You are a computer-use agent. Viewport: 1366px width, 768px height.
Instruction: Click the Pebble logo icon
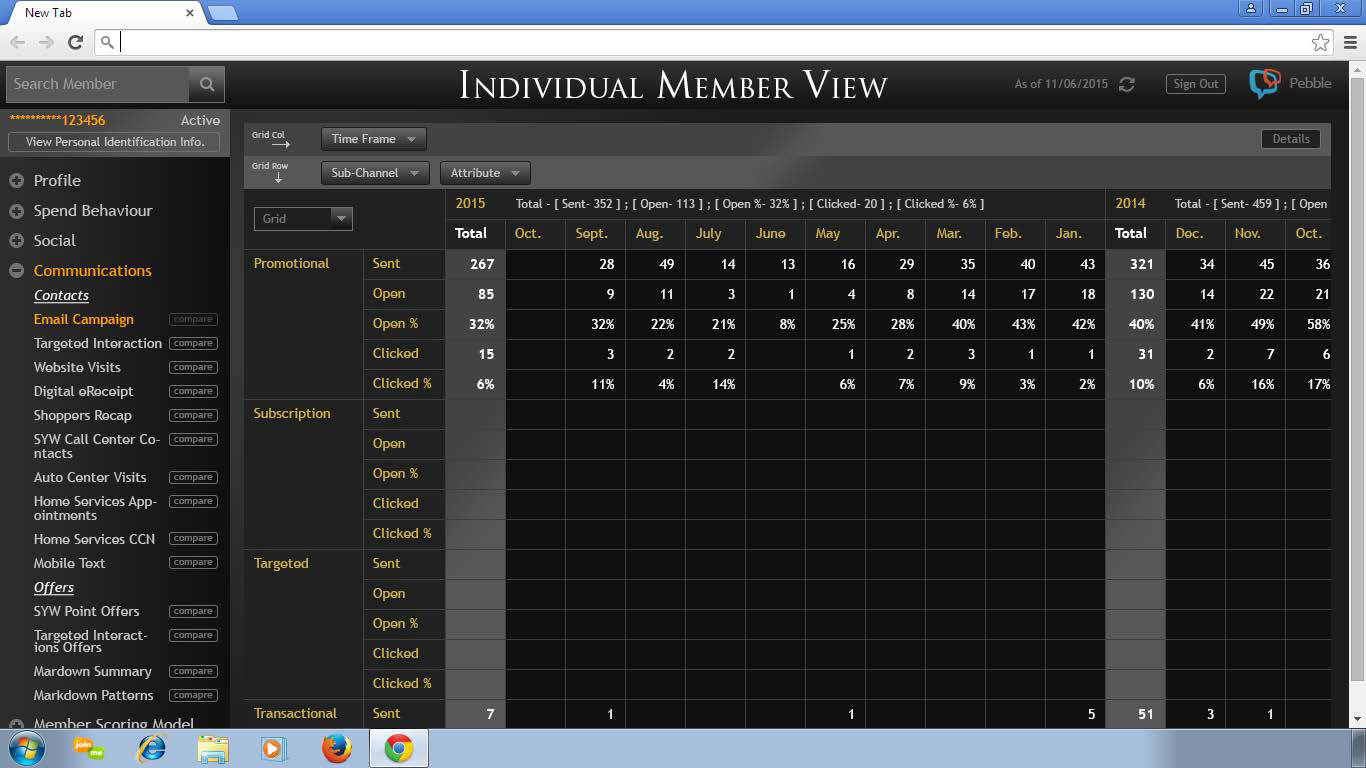(1264, 84)
